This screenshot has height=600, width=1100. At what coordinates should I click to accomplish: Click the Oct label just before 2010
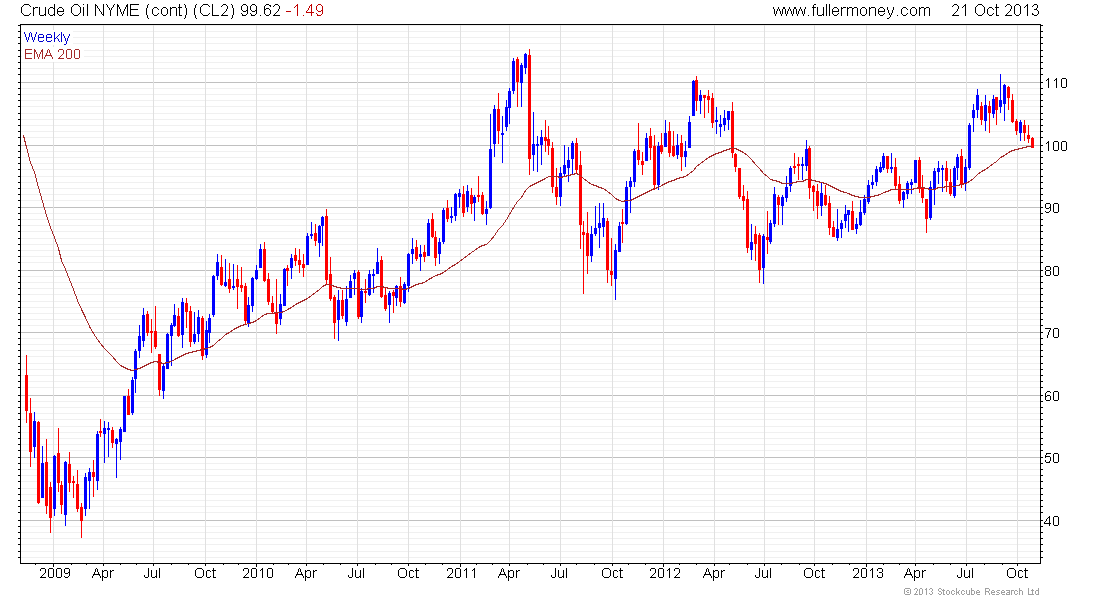[x=205, y=573]
